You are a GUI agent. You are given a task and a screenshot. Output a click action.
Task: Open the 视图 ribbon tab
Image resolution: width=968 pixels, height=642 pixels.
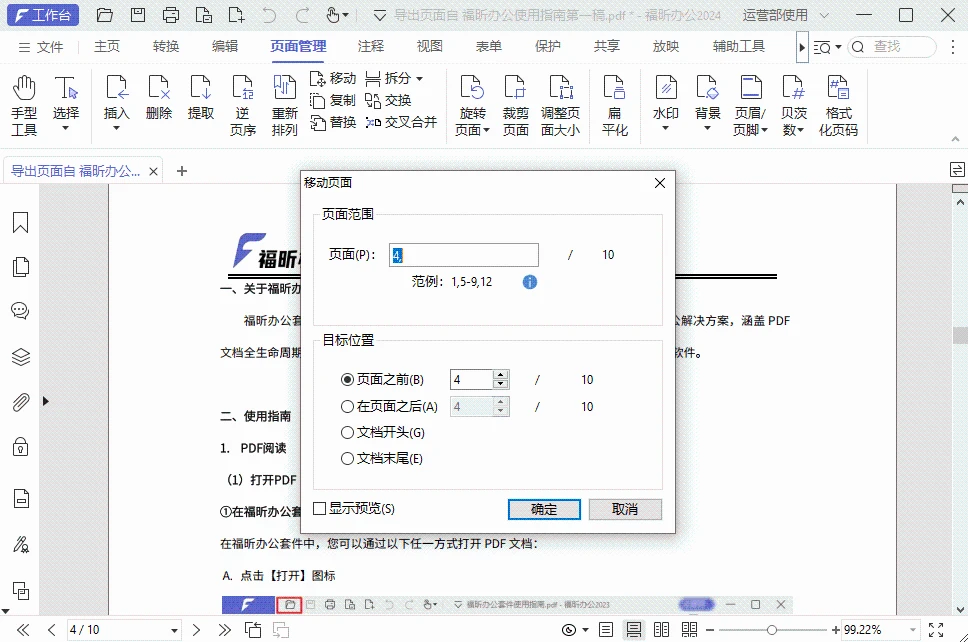(x=429, y=45)
